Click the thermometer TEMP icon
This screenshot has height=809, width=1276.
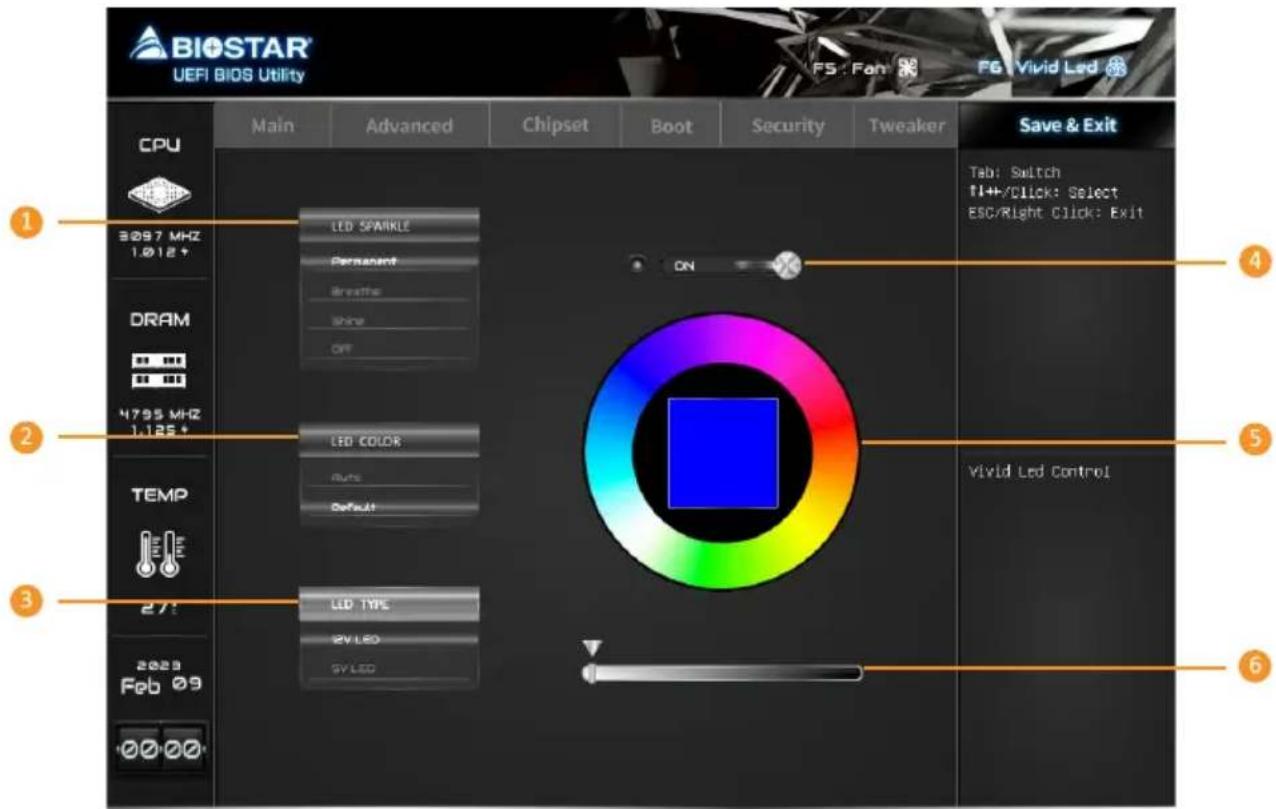click(x=161, y=553)
